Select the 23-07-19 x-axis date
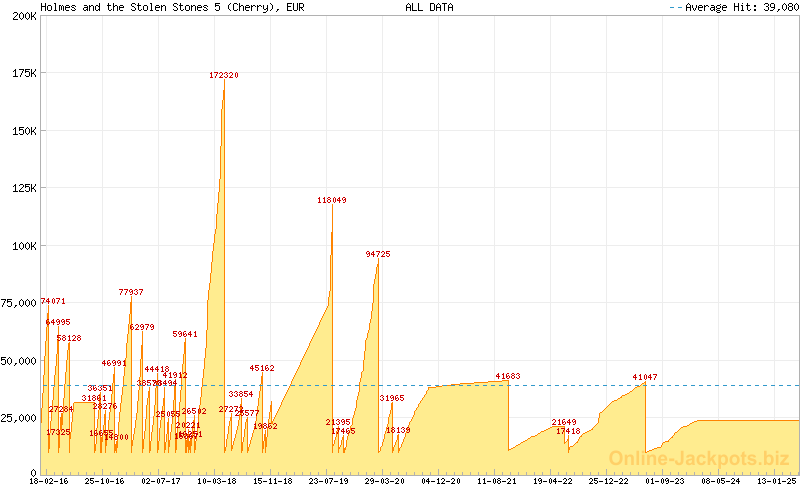This screenshot has height=490, width=800. (x=329, y=481)
